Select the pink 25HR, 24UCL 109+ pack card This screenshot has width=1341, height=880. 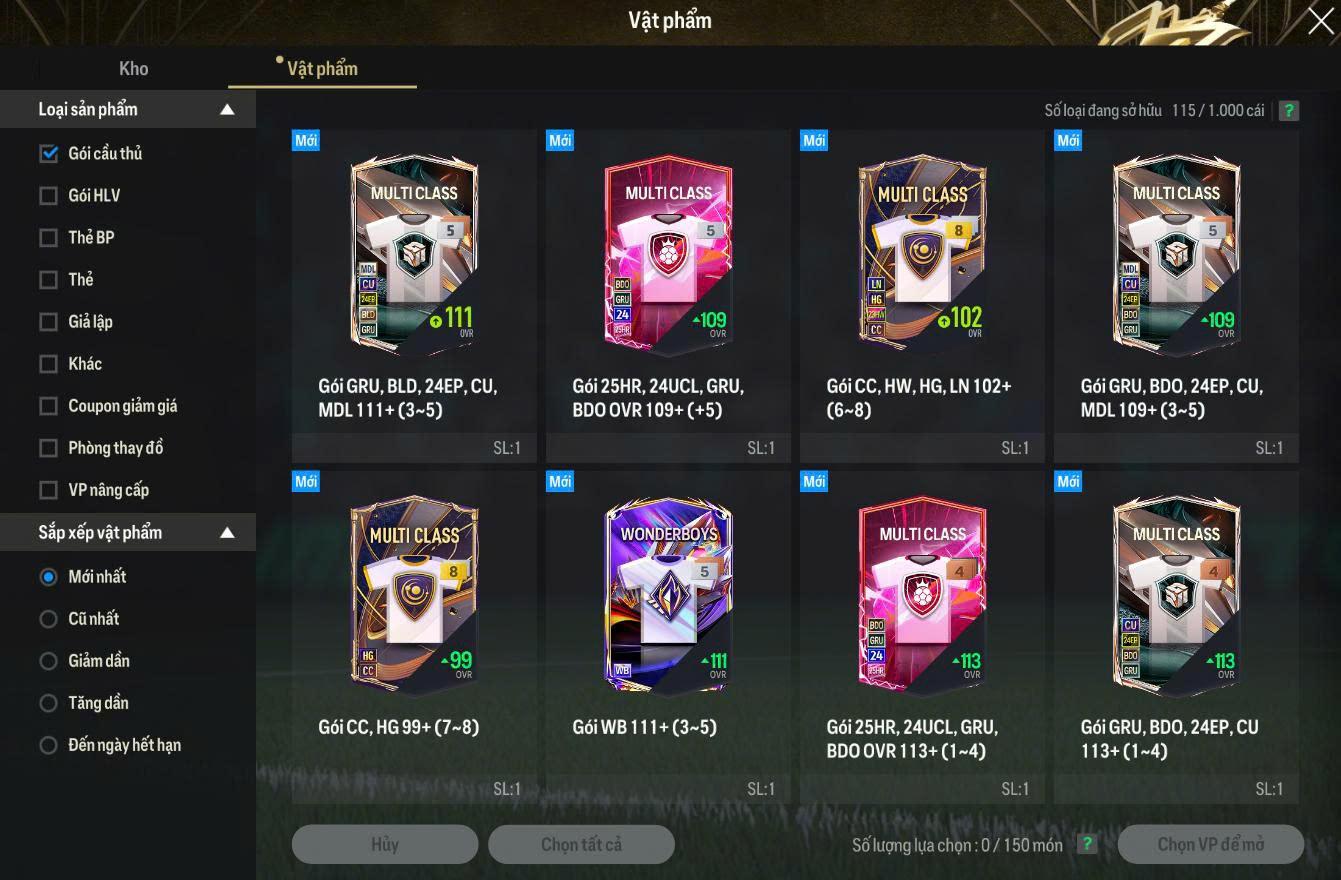pos(668,295)
